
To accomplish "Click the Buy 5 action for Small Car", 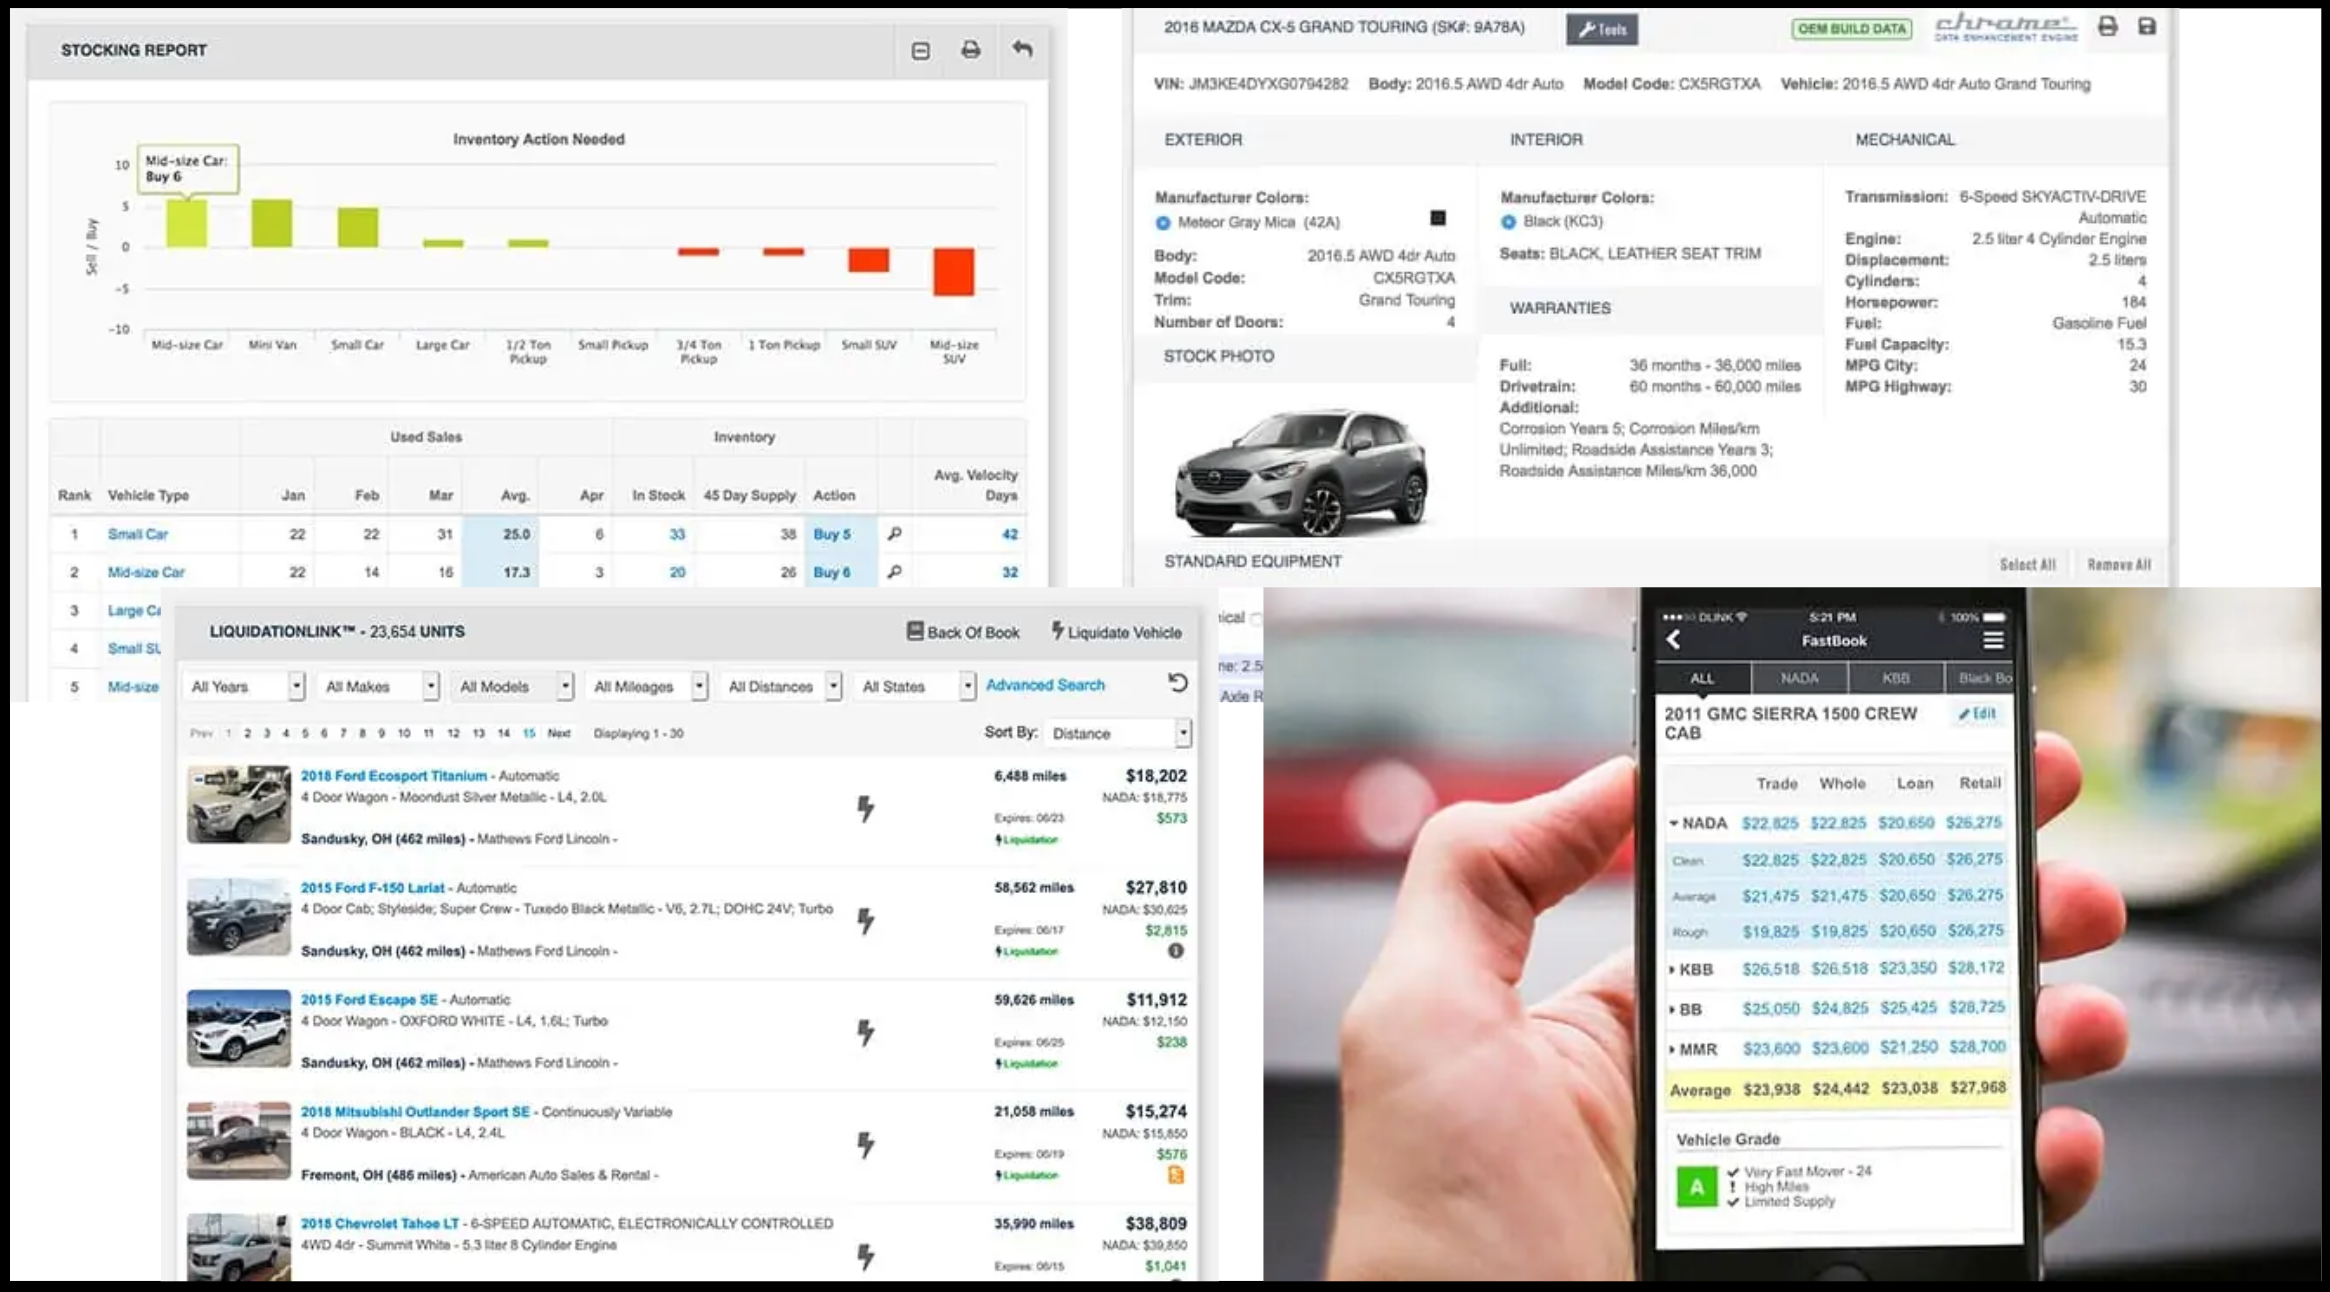I will pyautogui.click(x=832, y=534).
